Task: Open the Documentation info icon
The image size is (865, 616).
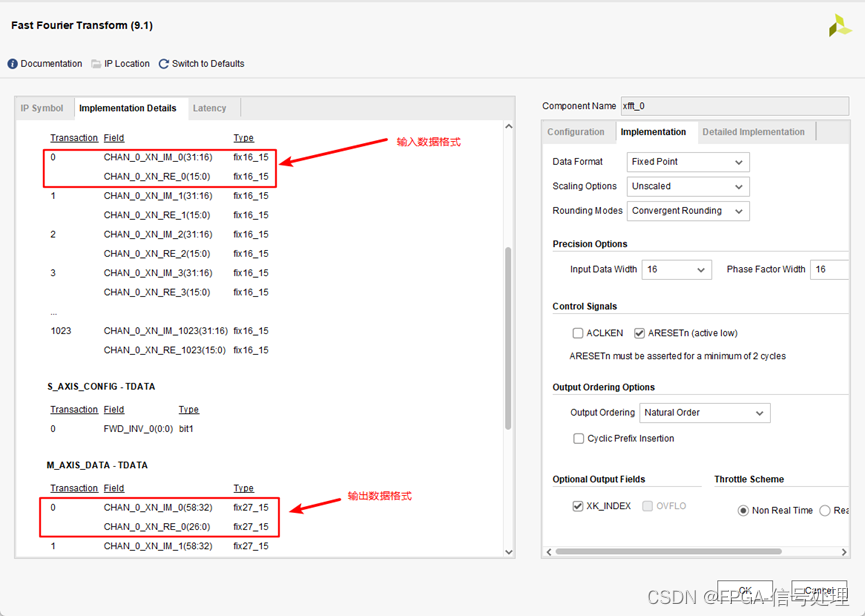Action: [12, 64]
